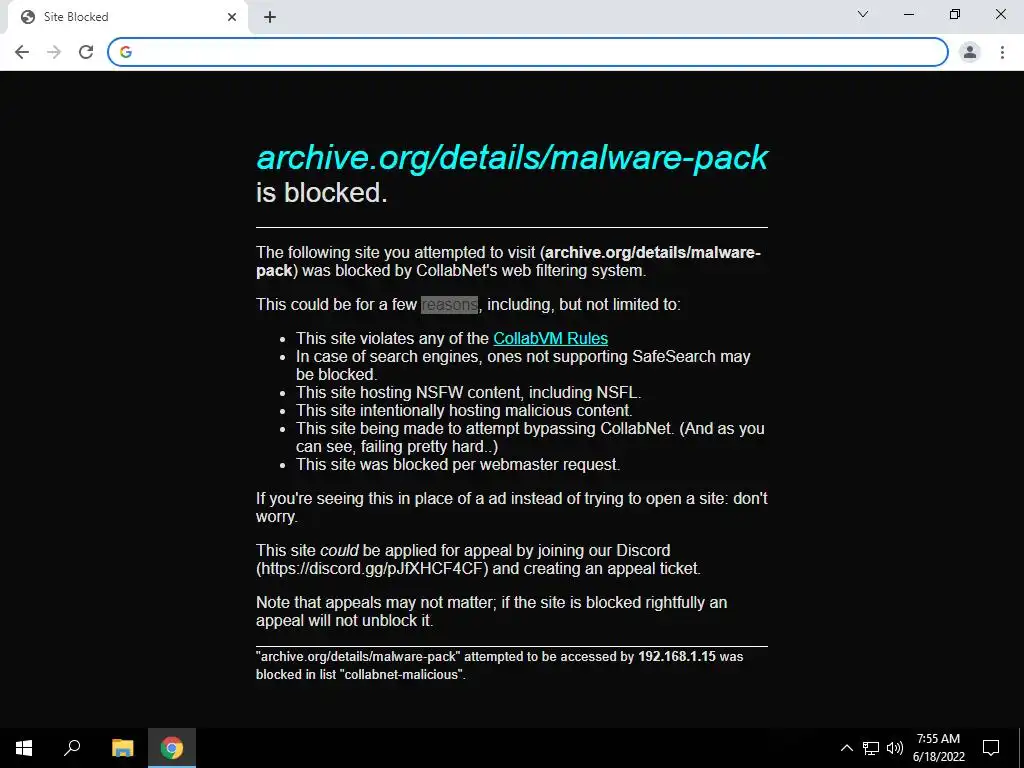This screenshot has height=768, width=1024.
Task: Open network status tray icon
Action: click(871, 748)
